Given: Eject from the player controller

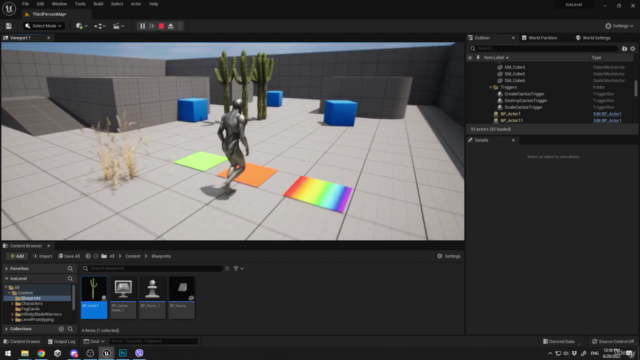Looking at the screenshot, I should pyautogui.click(x=171, y=26).
